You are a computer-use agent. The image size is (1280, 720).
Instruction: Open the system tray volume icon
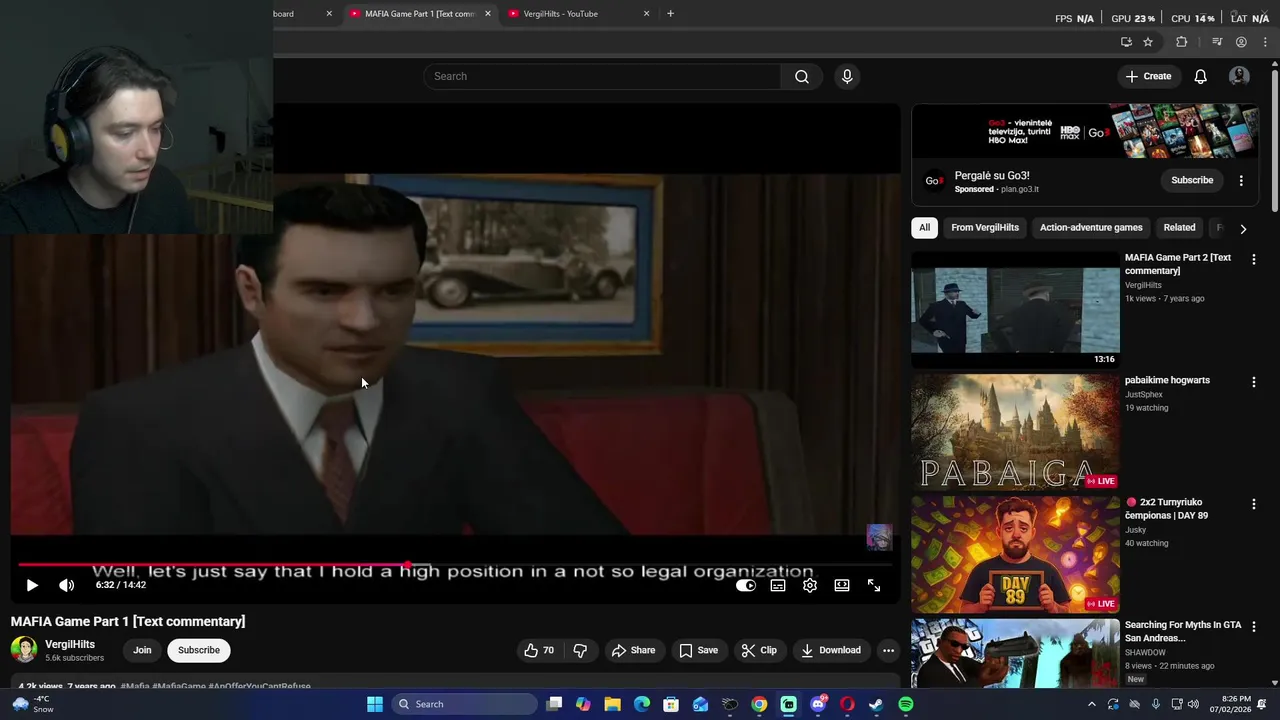point(1193,704)
